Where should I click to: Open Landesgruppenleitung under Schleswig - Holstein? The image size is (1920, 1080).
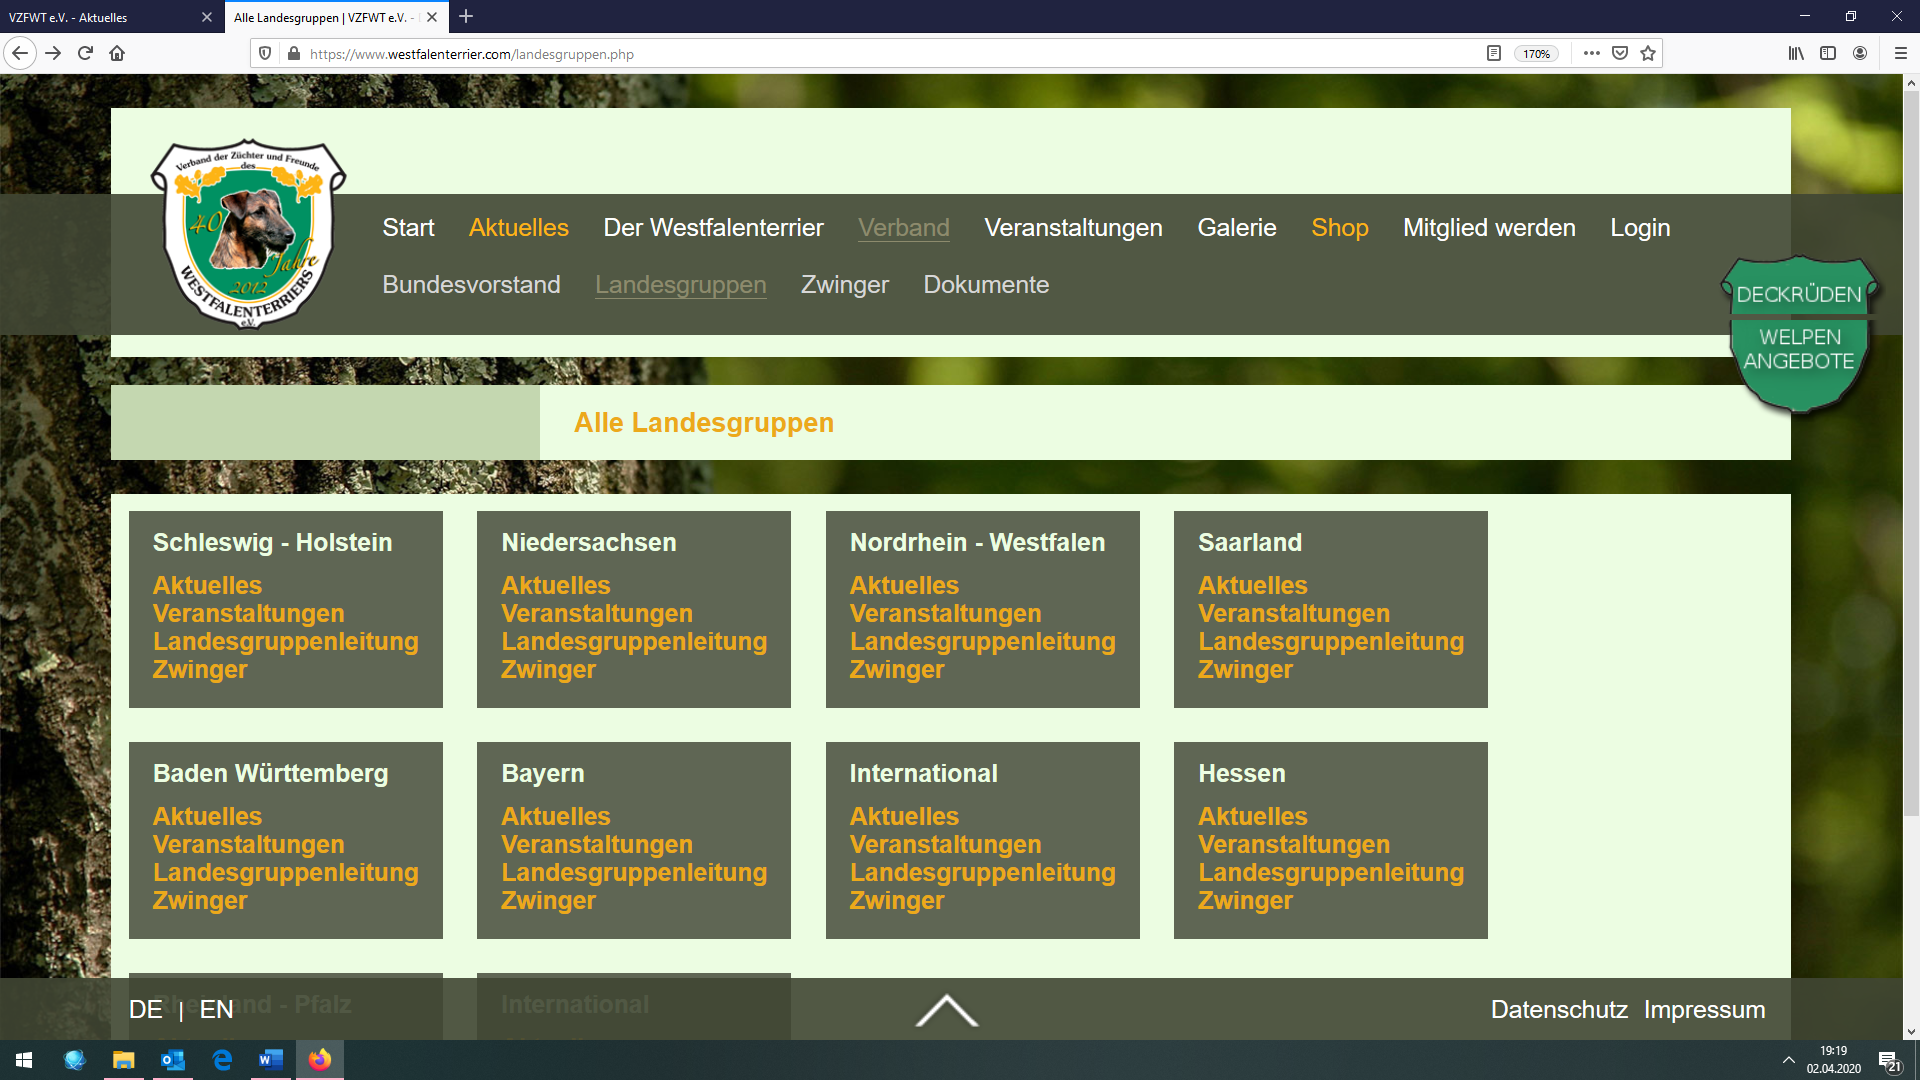285,641
